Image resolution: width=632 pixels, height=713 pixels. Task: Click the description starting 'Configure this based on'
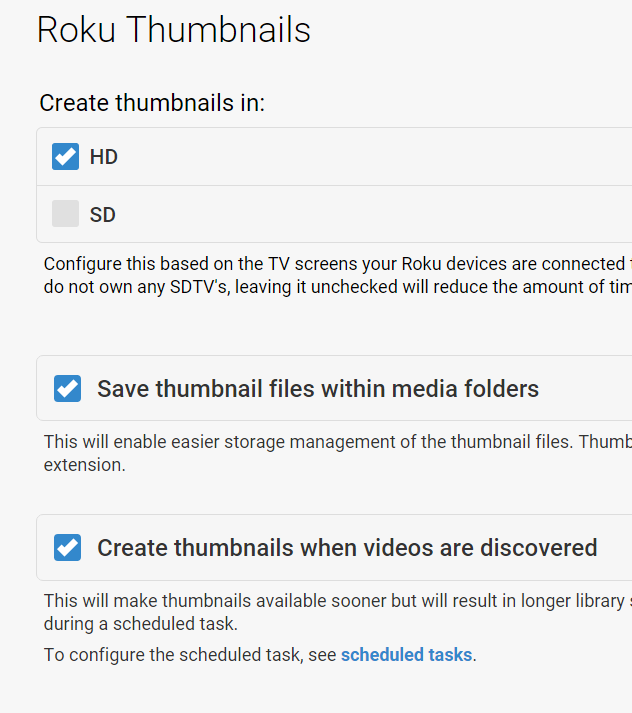[330, 265]
